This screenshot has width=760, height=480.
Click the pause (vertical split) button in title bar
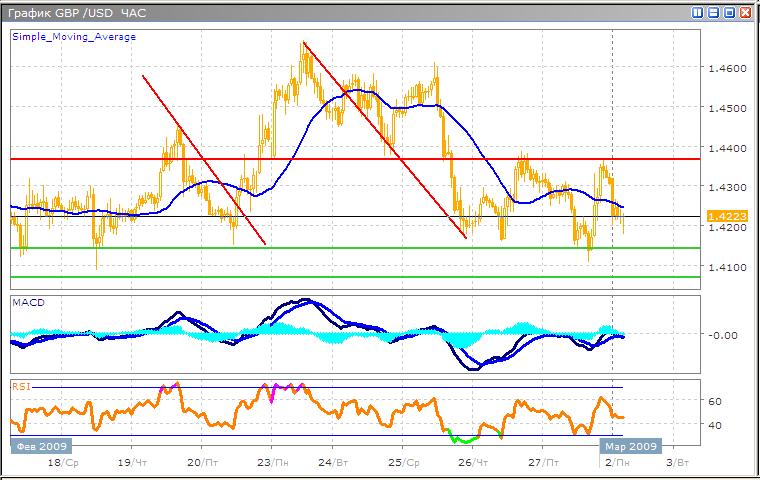point(697,13)
